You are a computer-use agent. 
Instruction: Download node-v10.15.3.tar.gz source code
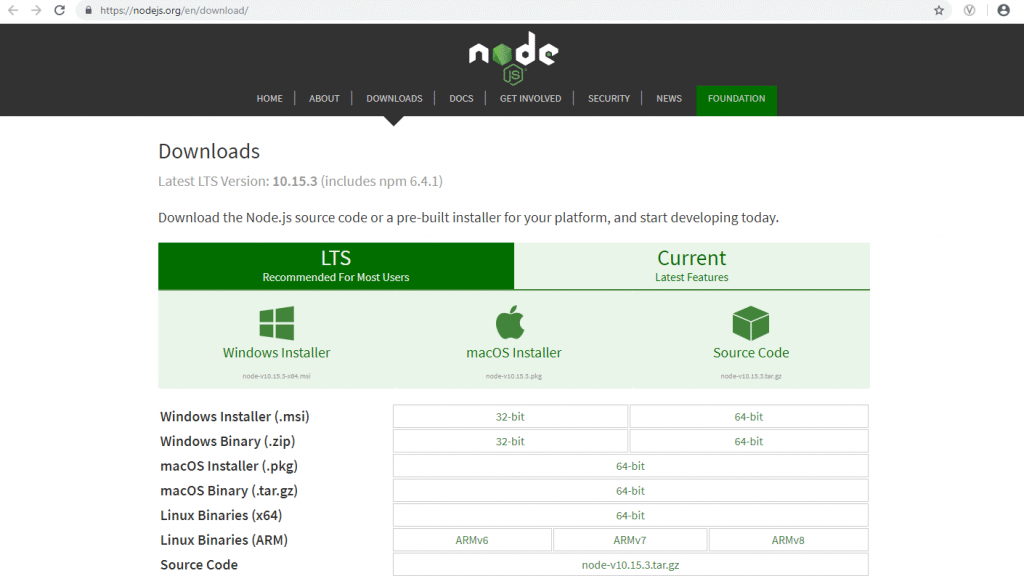click(630, 564)
